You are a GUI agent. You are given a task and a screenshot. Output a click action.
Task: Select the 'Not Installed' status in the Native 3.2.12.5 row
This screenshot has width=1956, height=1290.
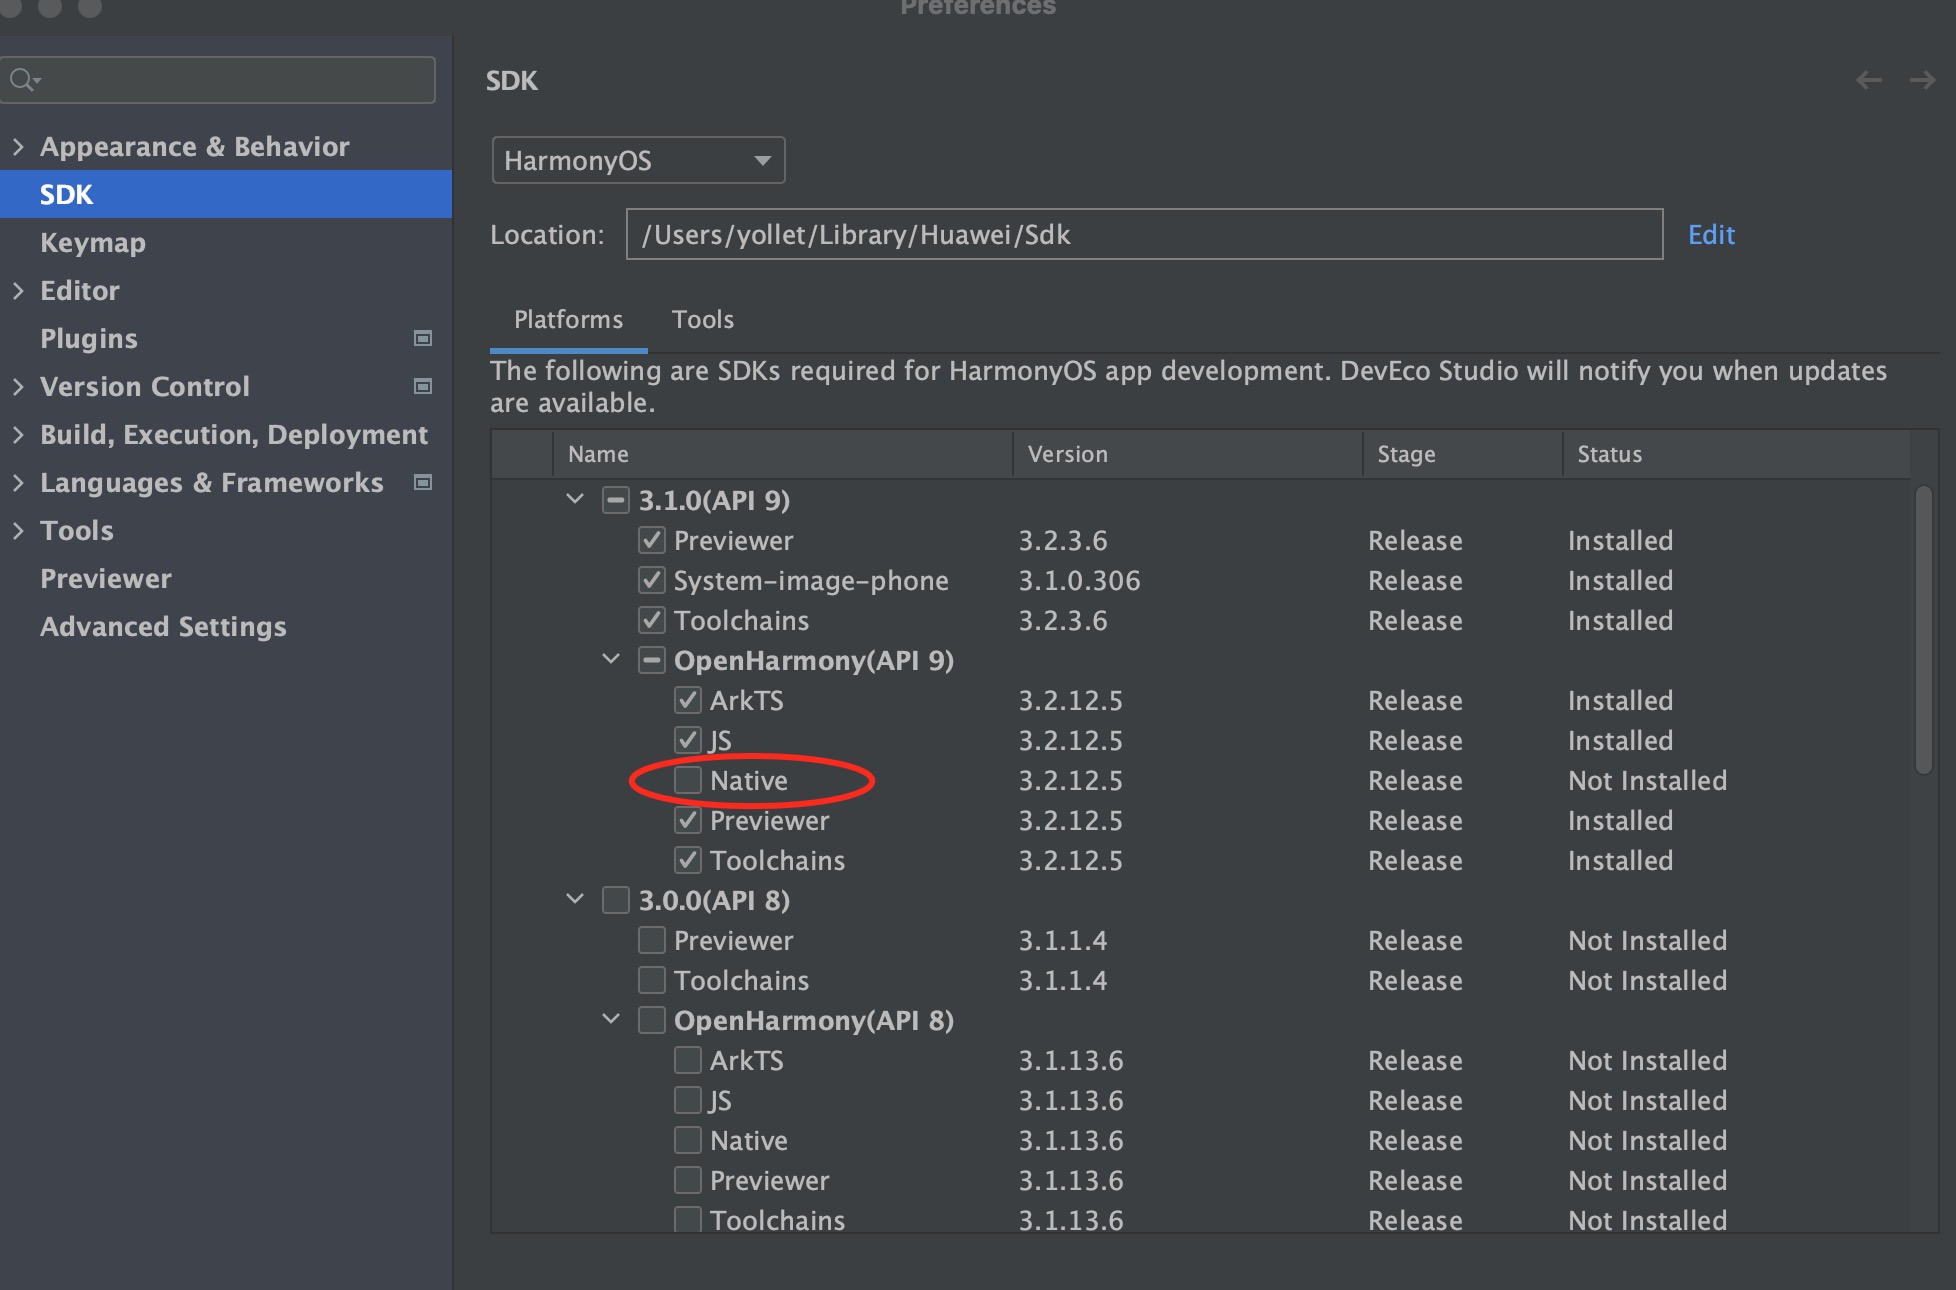click(x=1648, y=781)
